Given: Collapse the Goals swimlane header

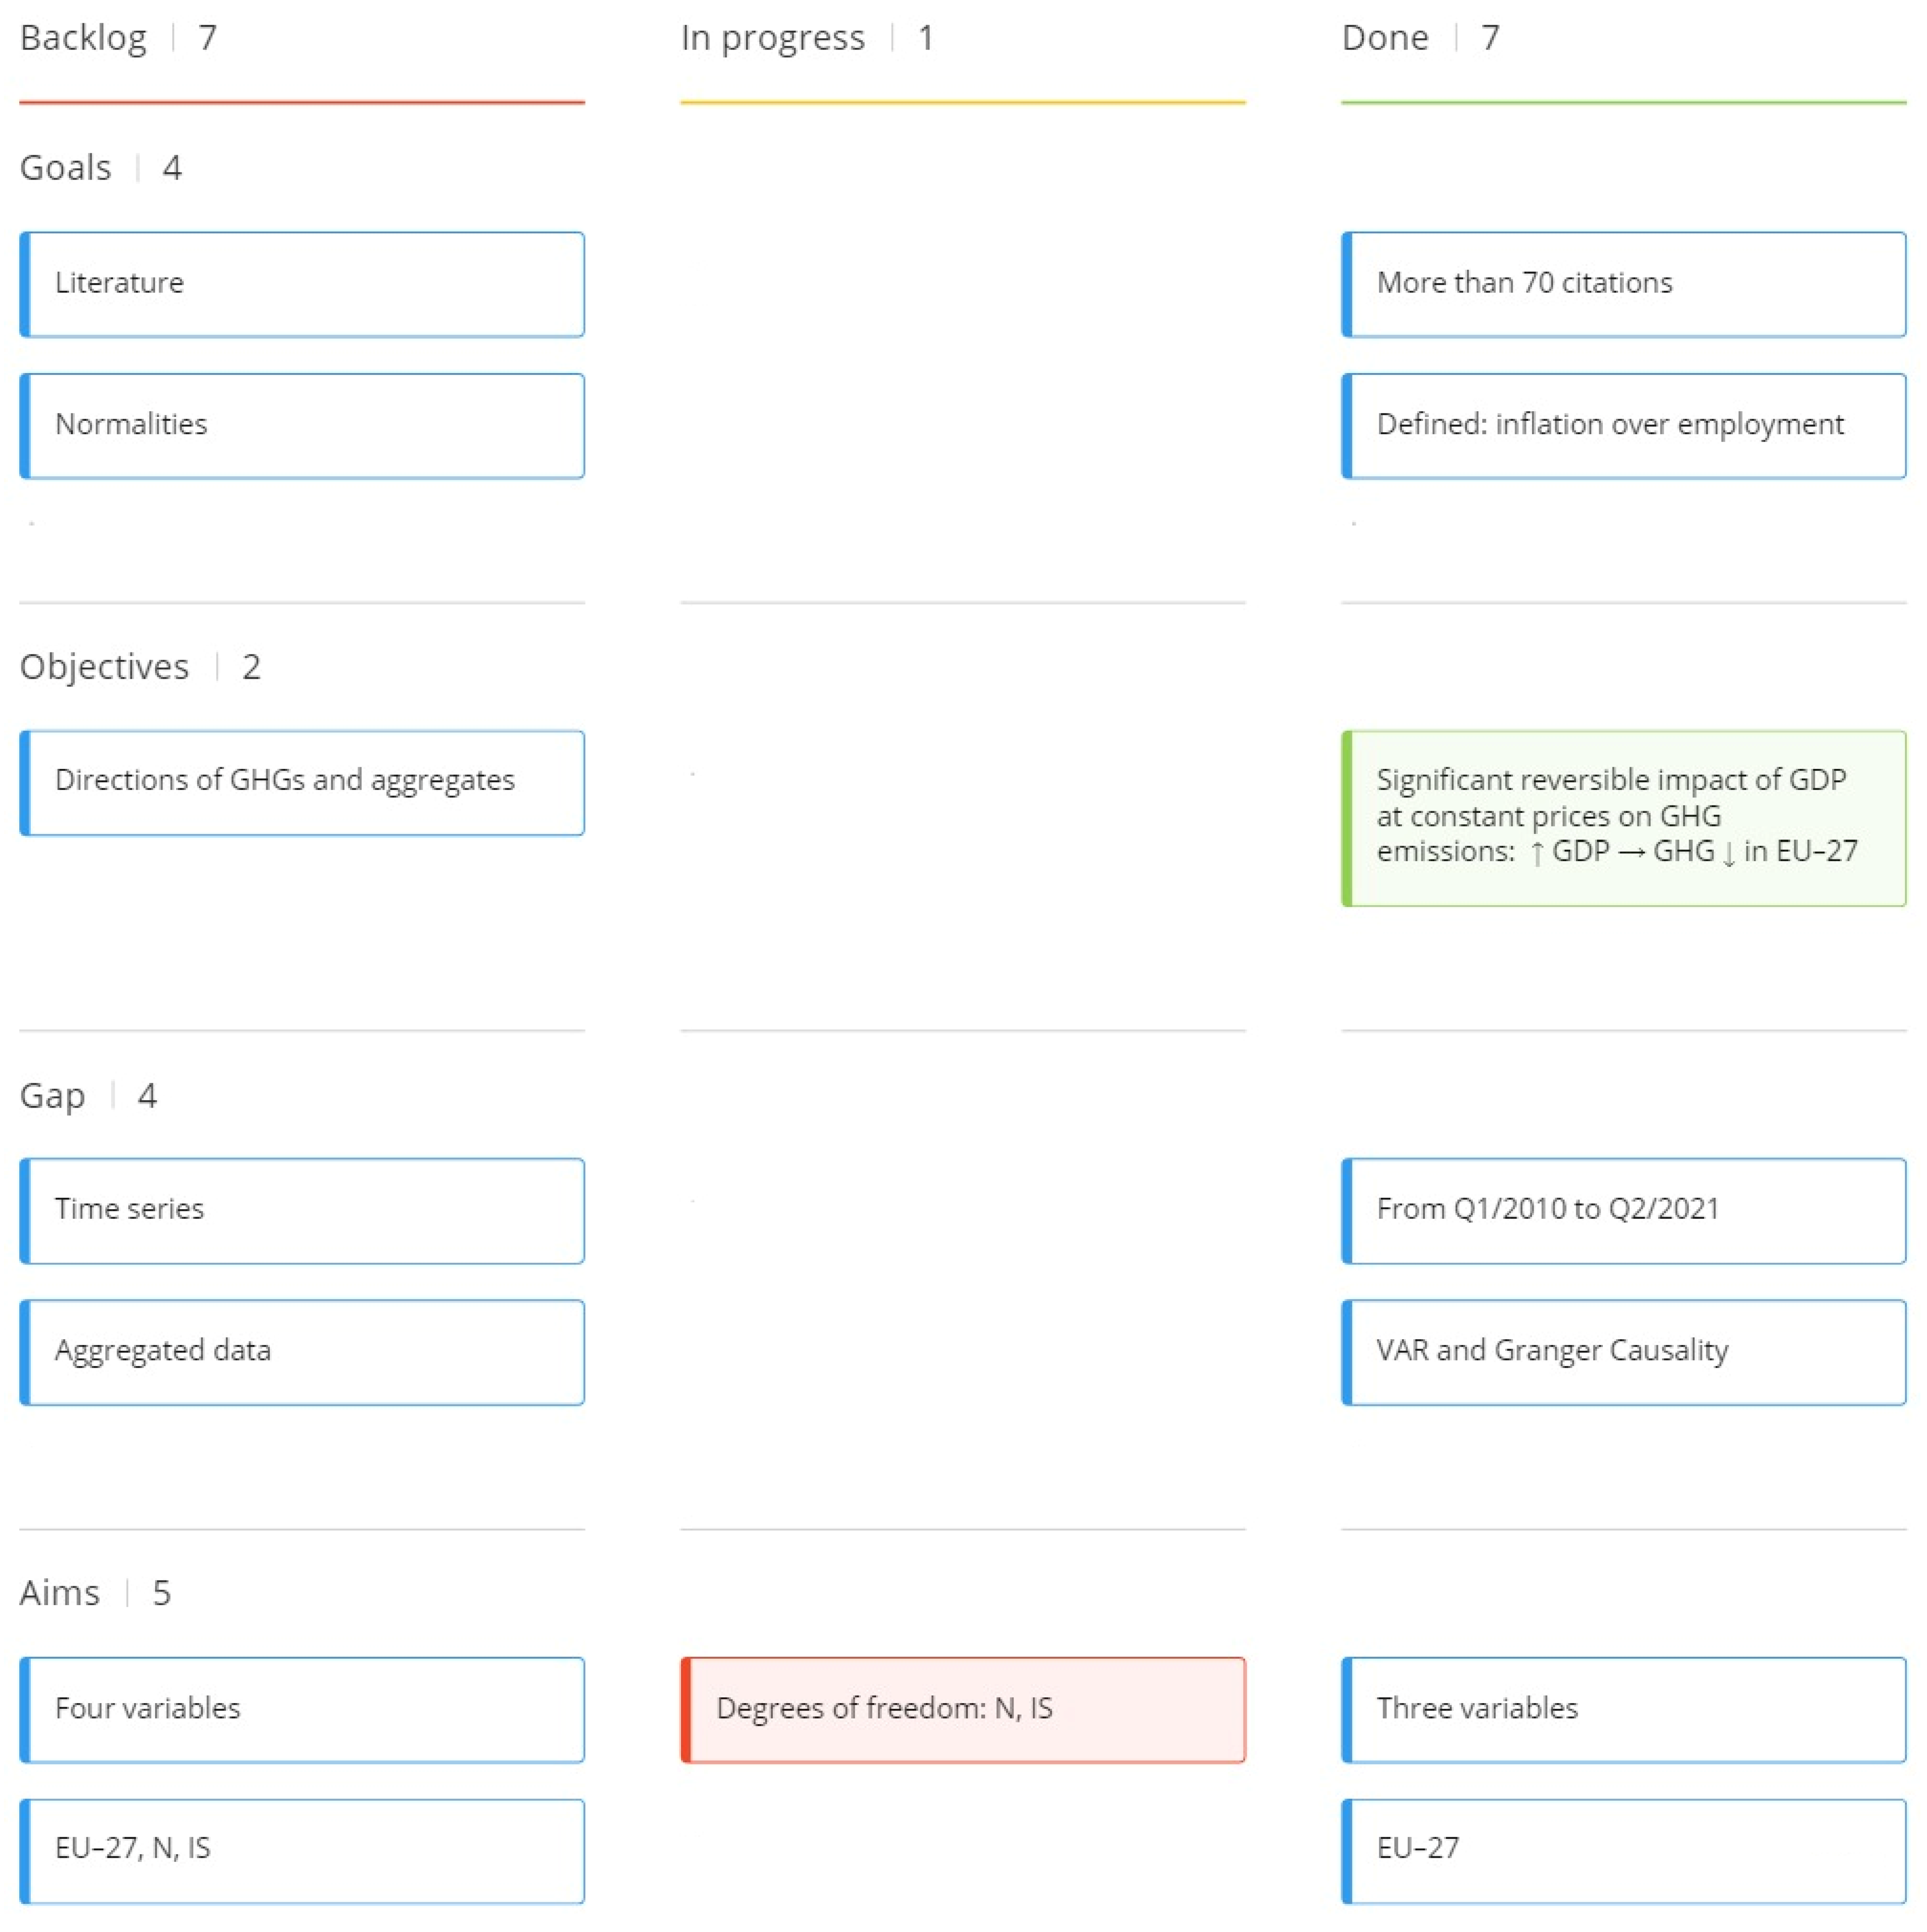Looking at the screenshot, I should tap(66, 168).
